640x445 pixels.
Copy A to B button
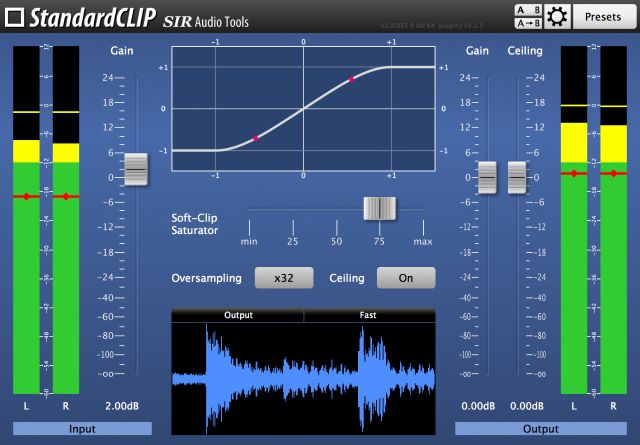(x=528, y=23)
